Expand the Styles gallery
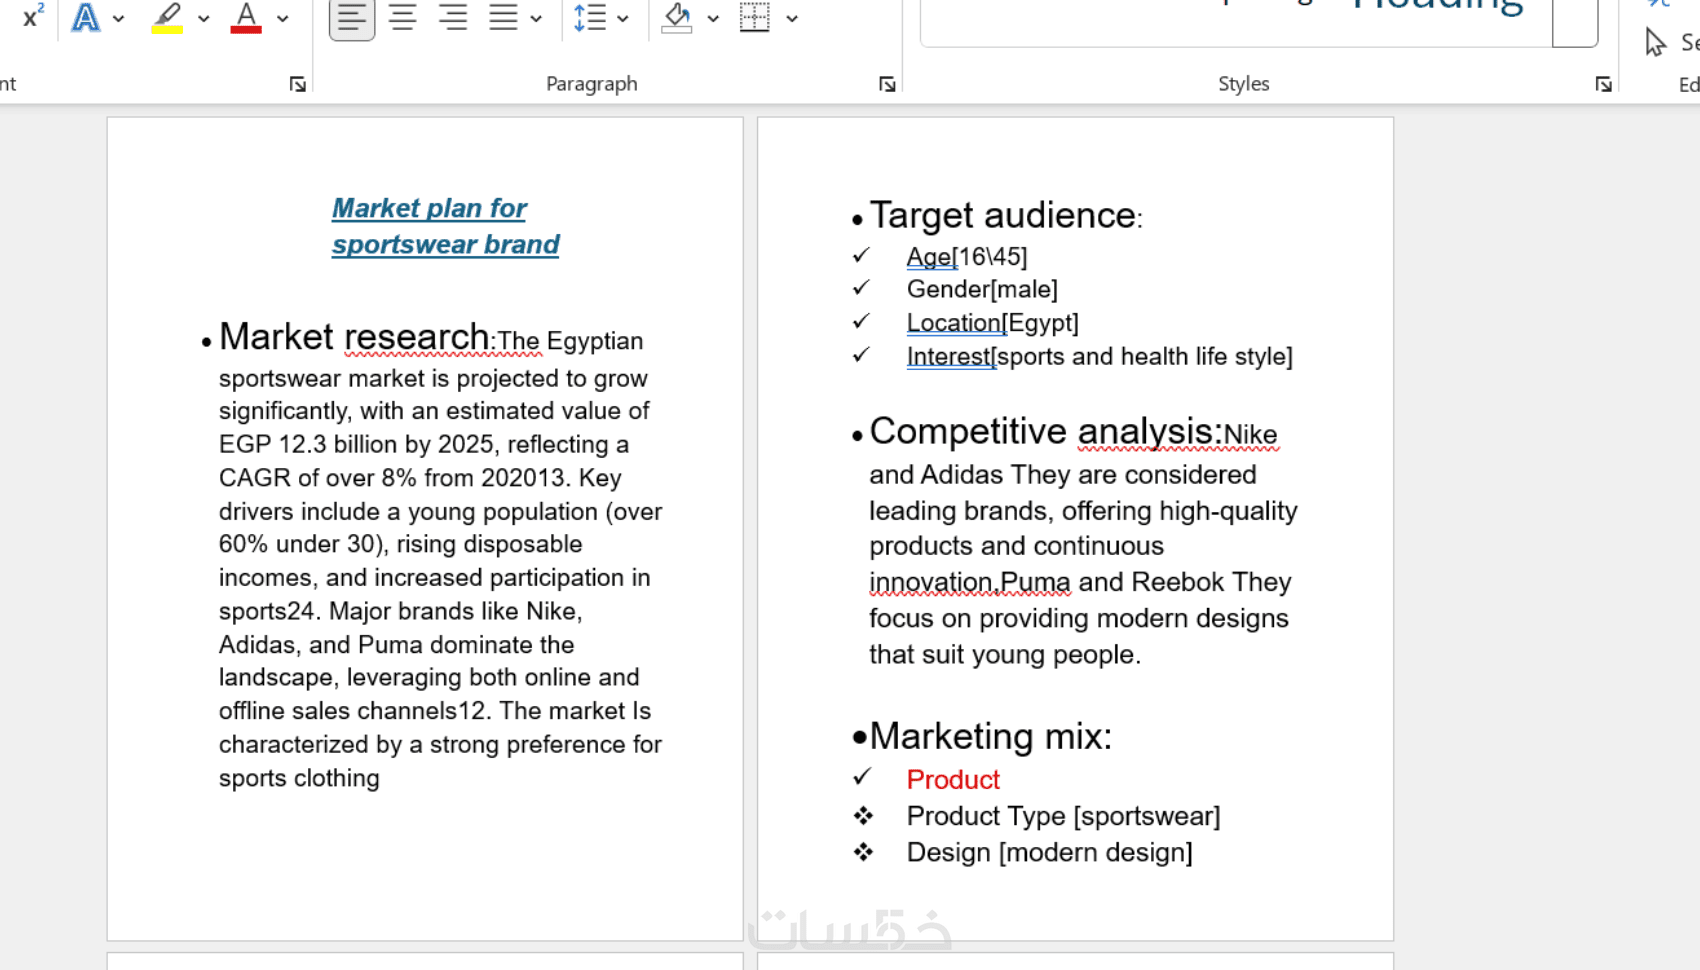 (1575, 23)
